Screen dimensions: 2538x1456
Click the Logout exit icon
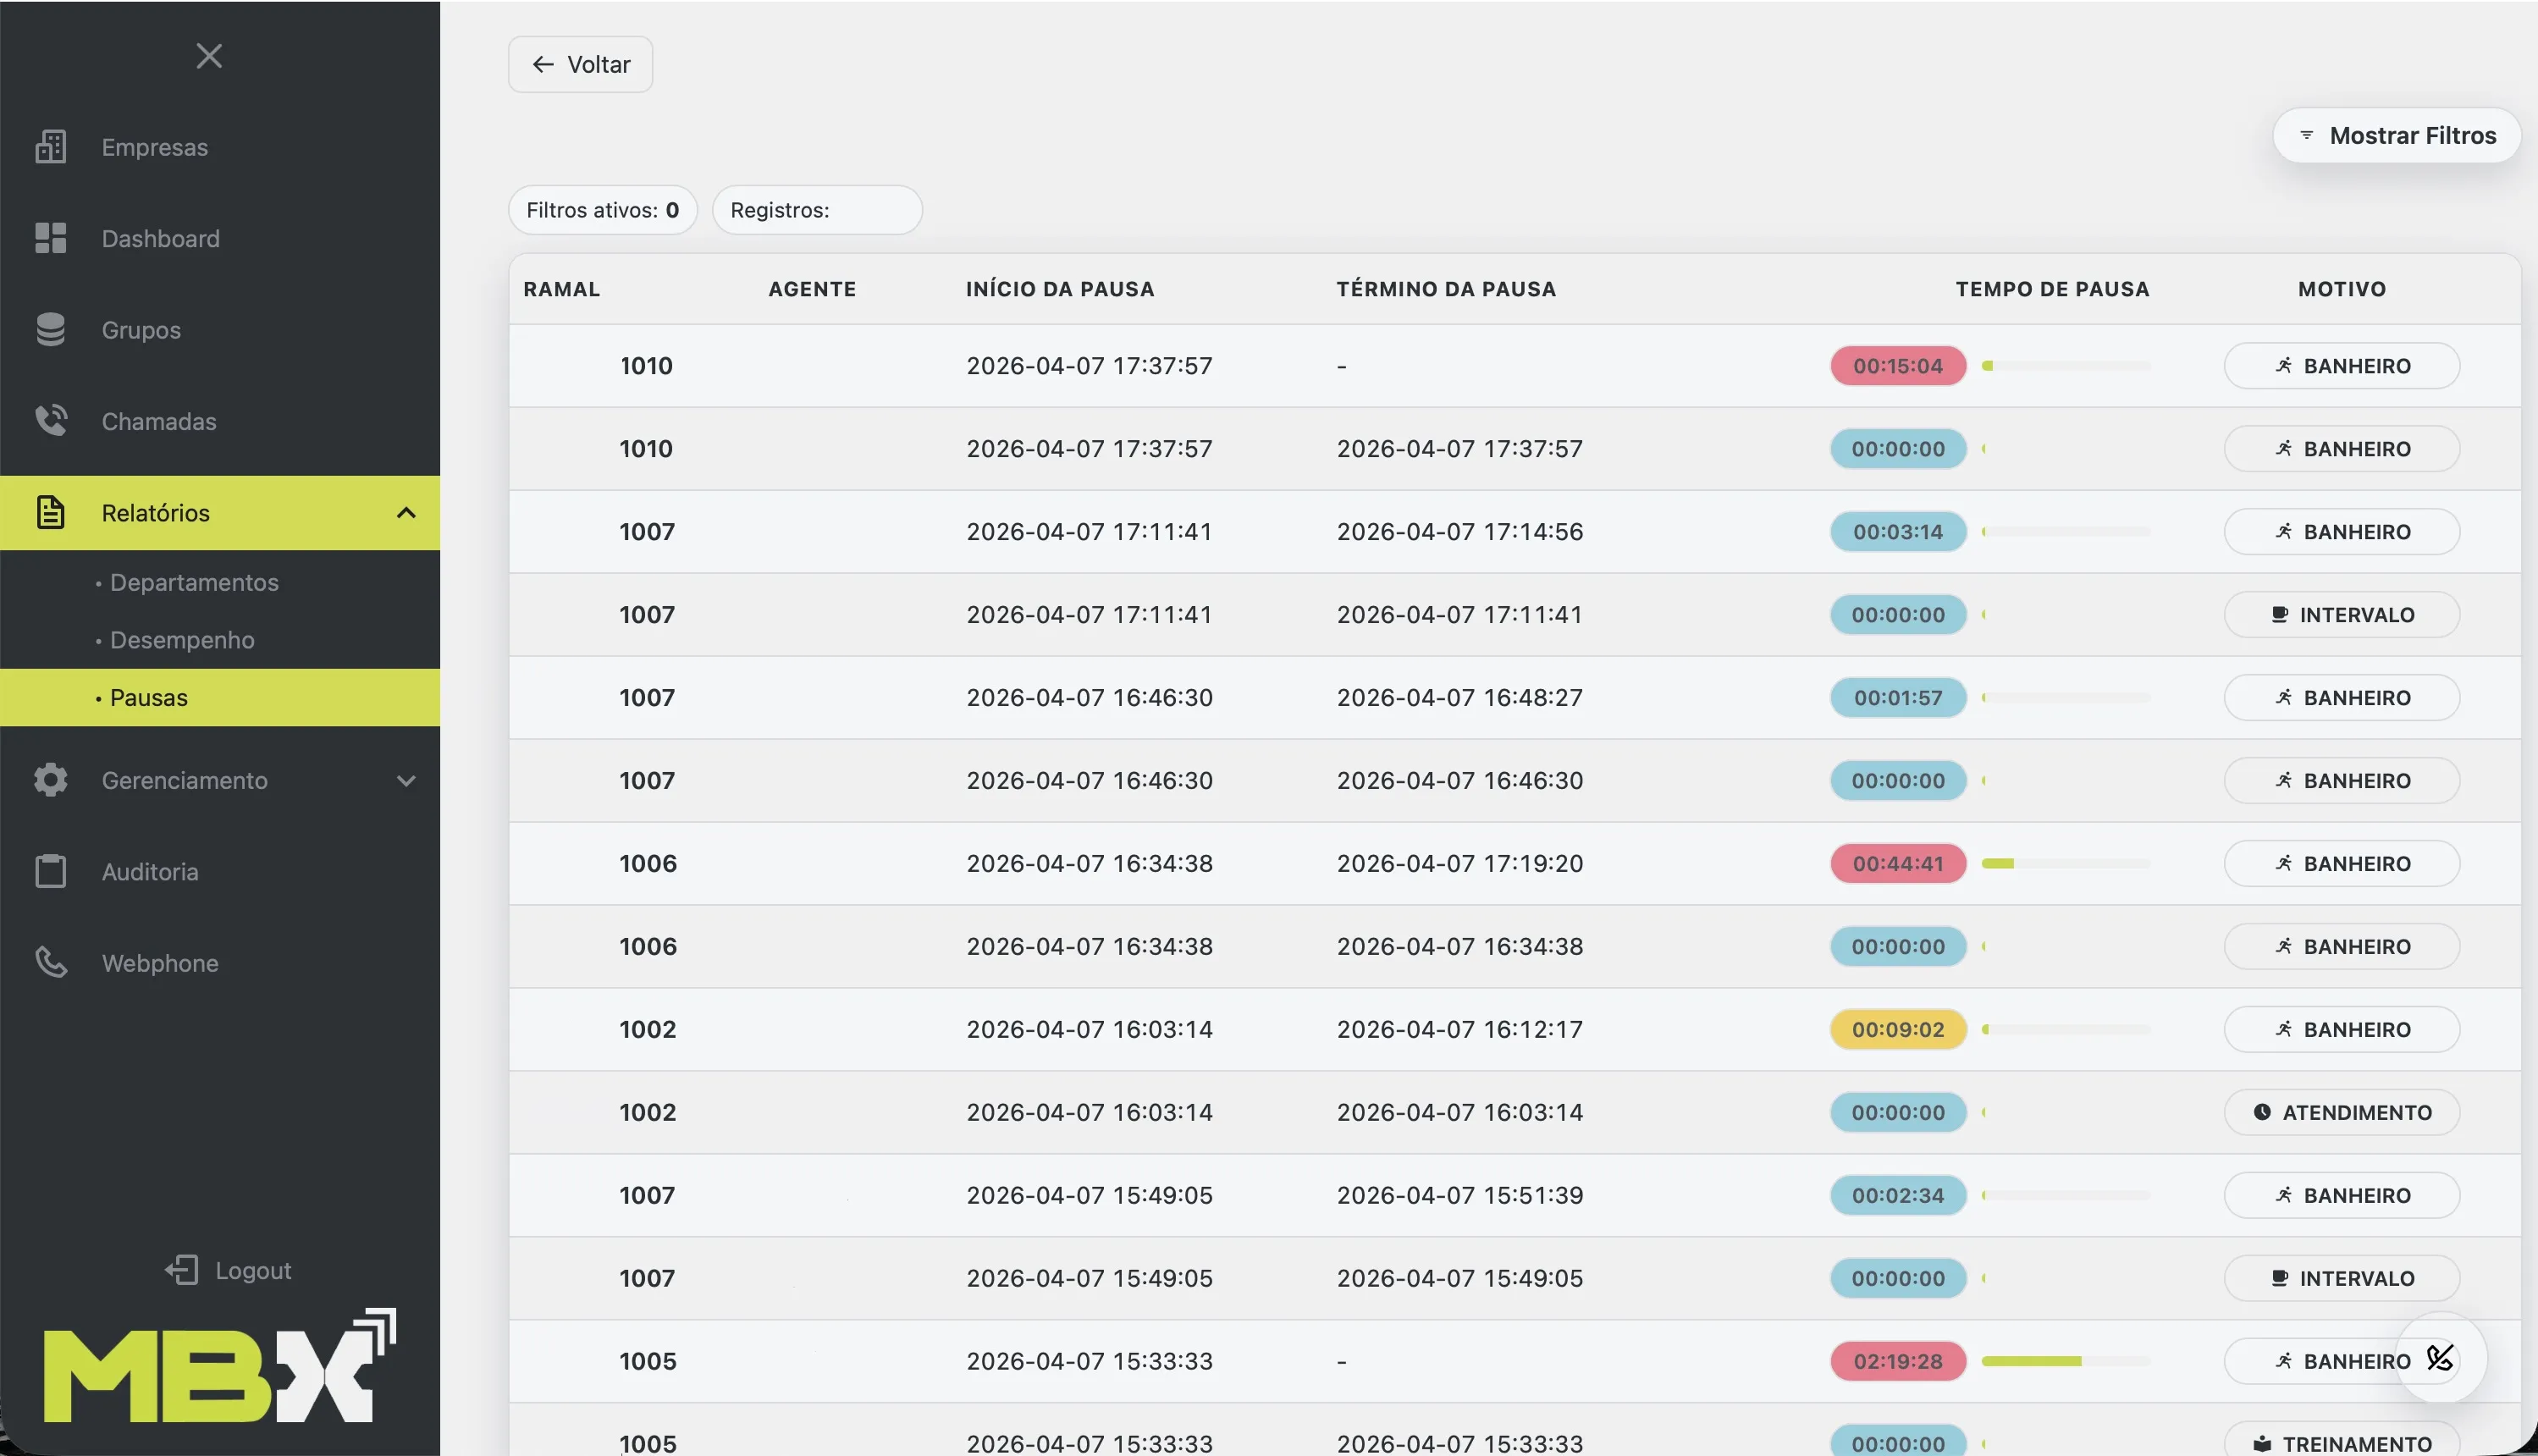[x=182, y=1270]
